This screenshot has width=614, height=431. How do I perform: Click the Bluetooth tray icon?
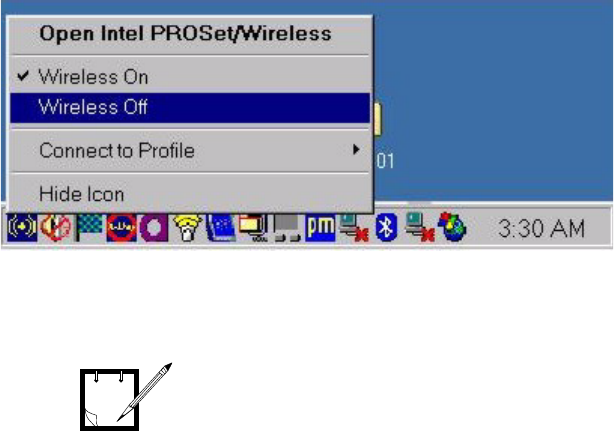(x=386, y=227)
